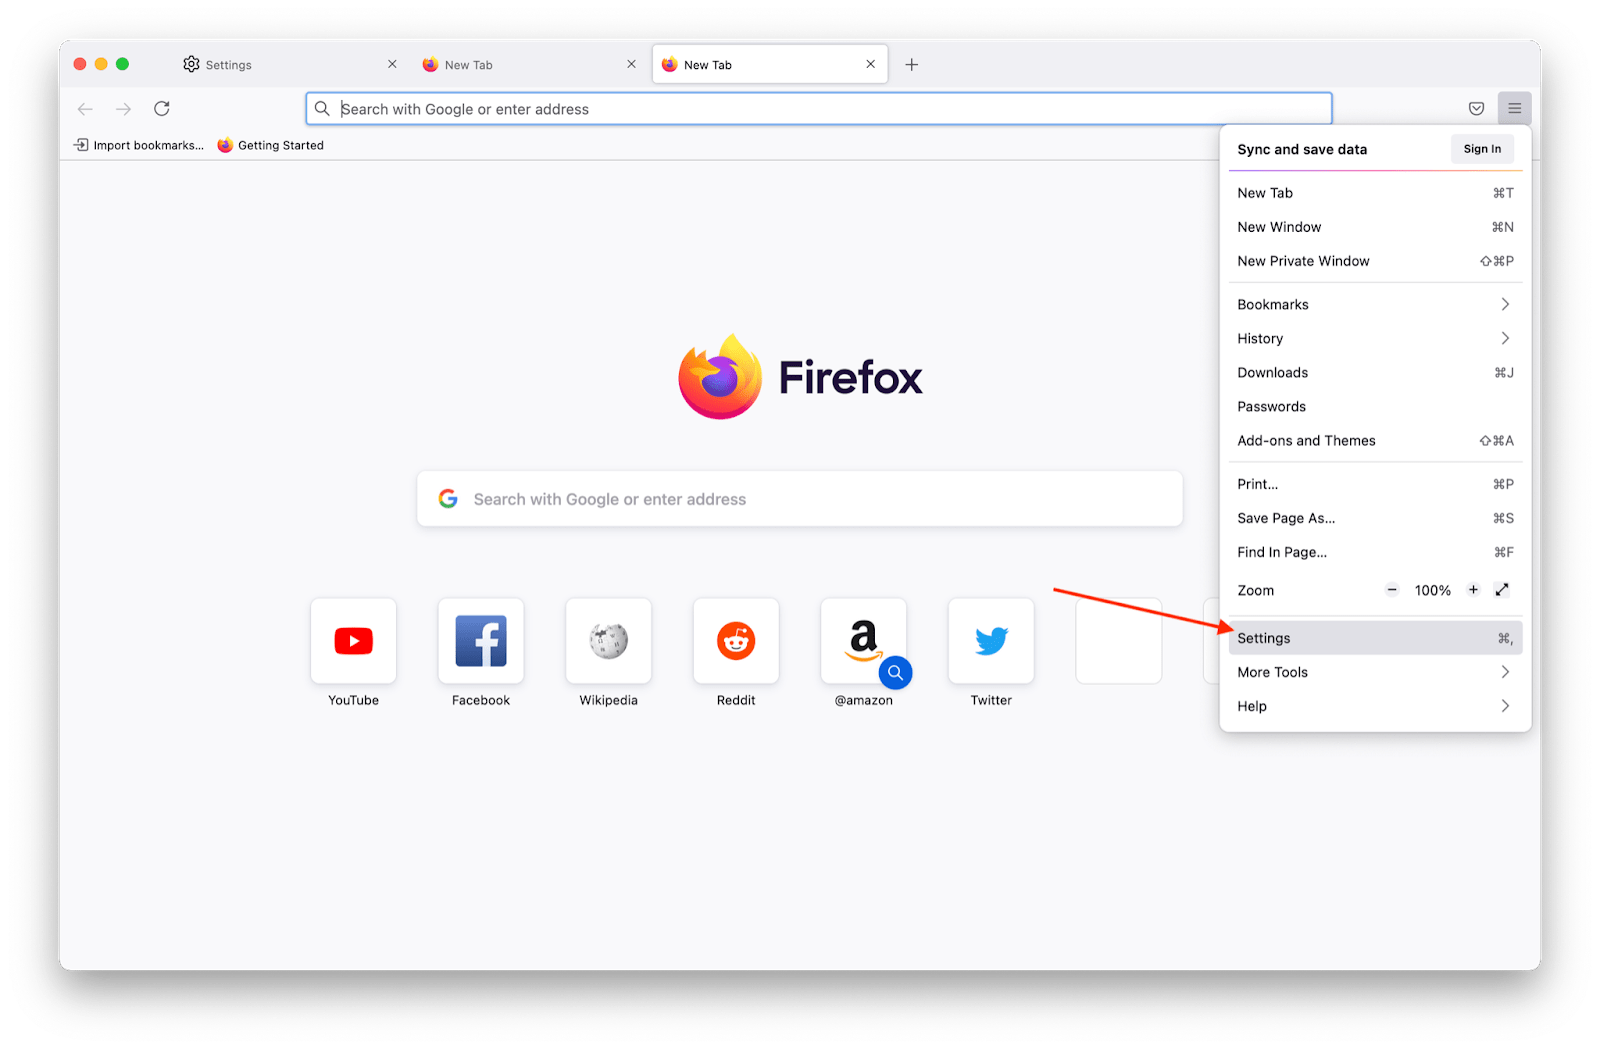Image resolution: width=1600 pixels, height=1049 pixels.
Task: Close the middle New Tab
Action: (631, 64)
